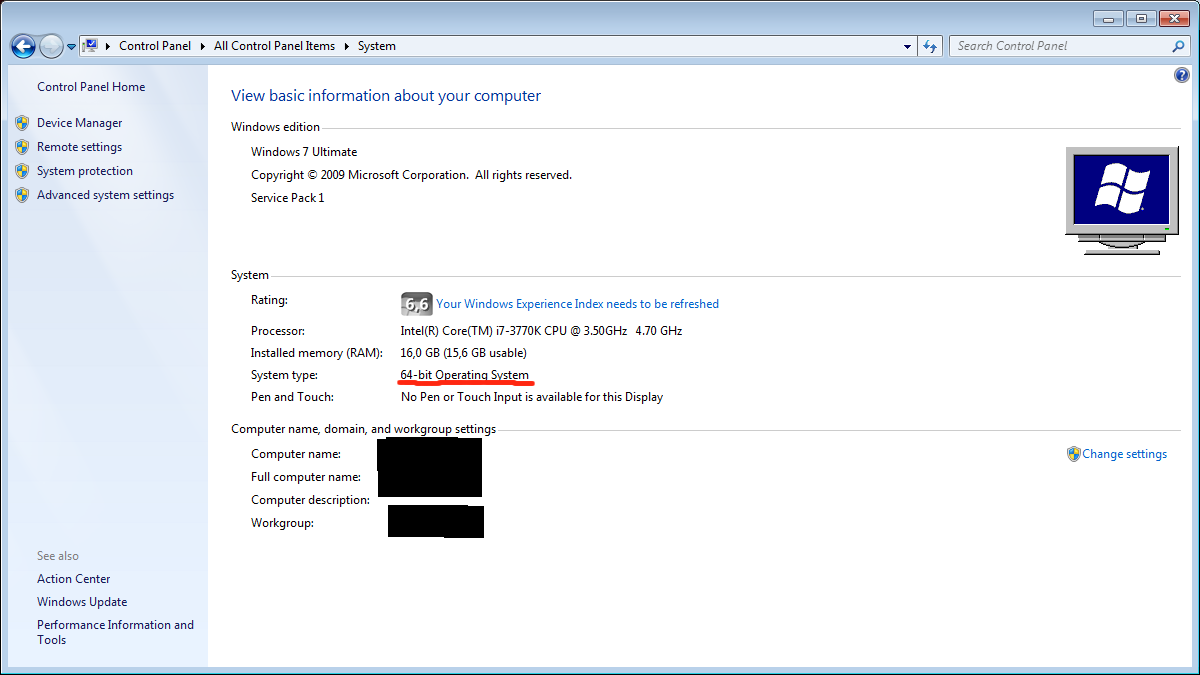1200x675 pixels.
Task: Open Windows Experience Index refresh link
Action: [x=578, y=304]
